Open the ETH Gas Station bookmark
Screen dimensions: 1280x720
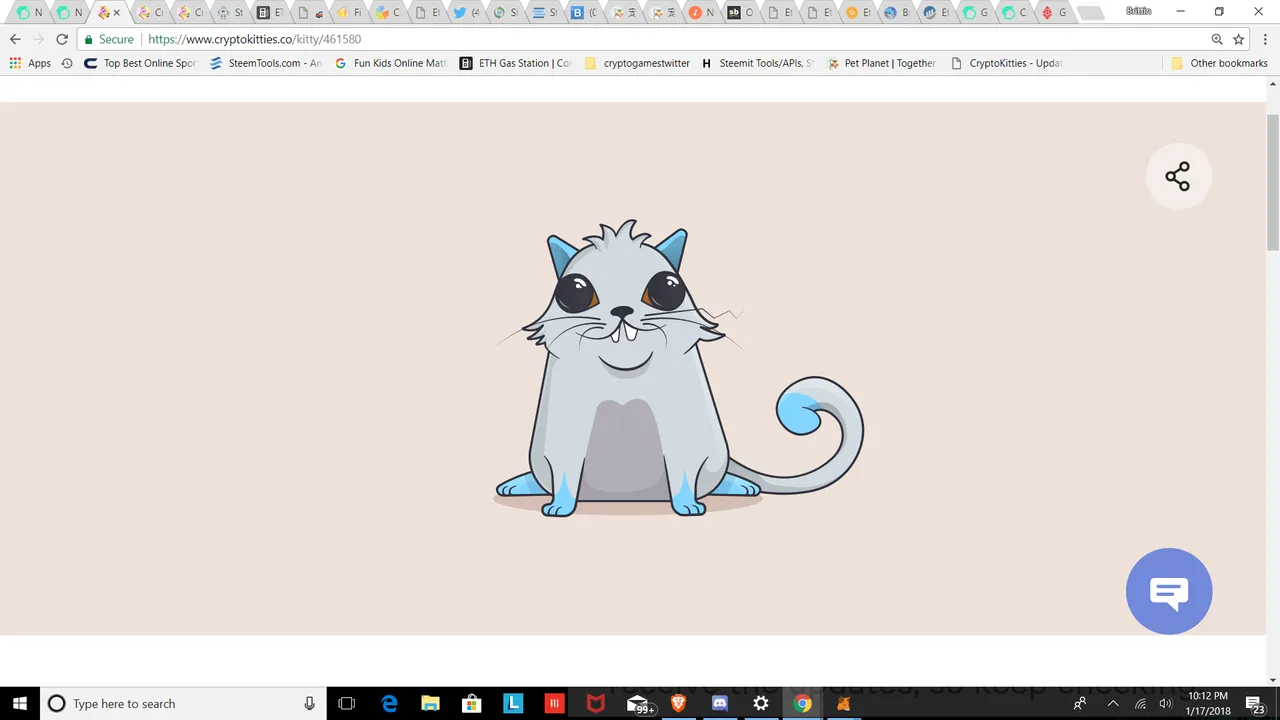coord(516,63)
